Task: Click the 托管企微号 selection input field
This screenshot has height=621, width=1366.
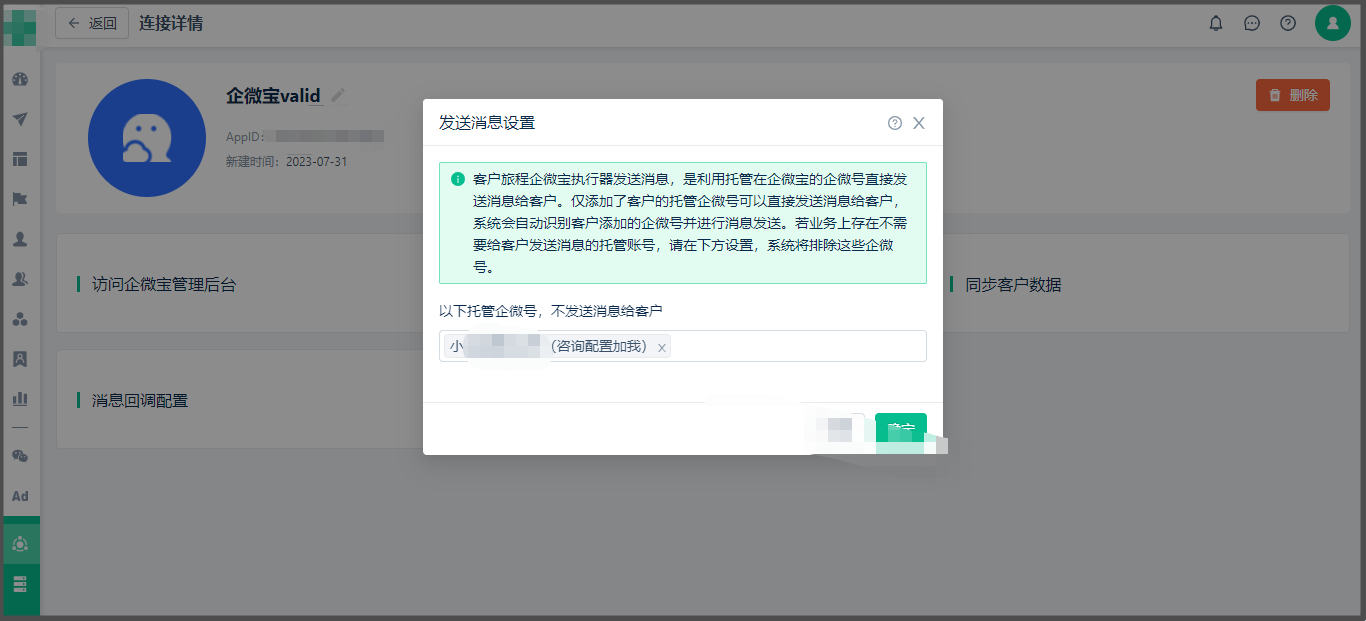Action: (x=683, y=346)
